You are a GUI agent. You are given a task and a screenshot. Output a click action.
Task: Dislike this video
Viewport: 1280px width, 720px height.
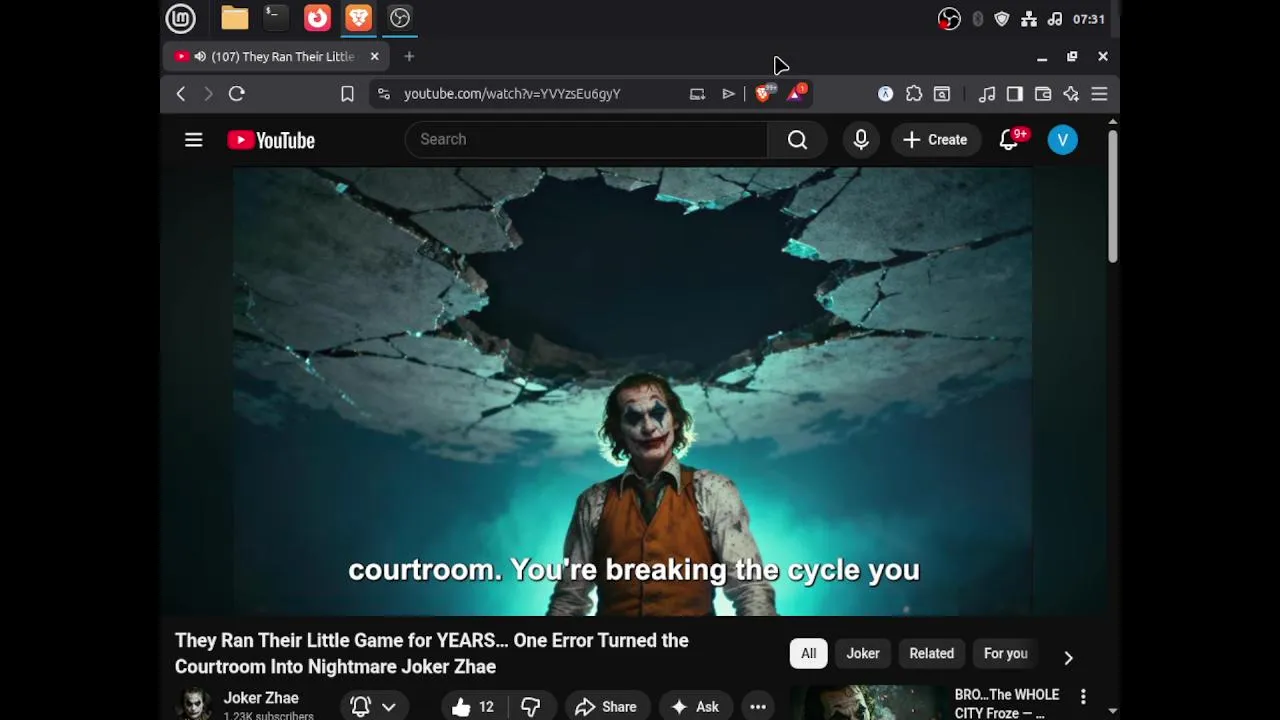coord(531,707)
